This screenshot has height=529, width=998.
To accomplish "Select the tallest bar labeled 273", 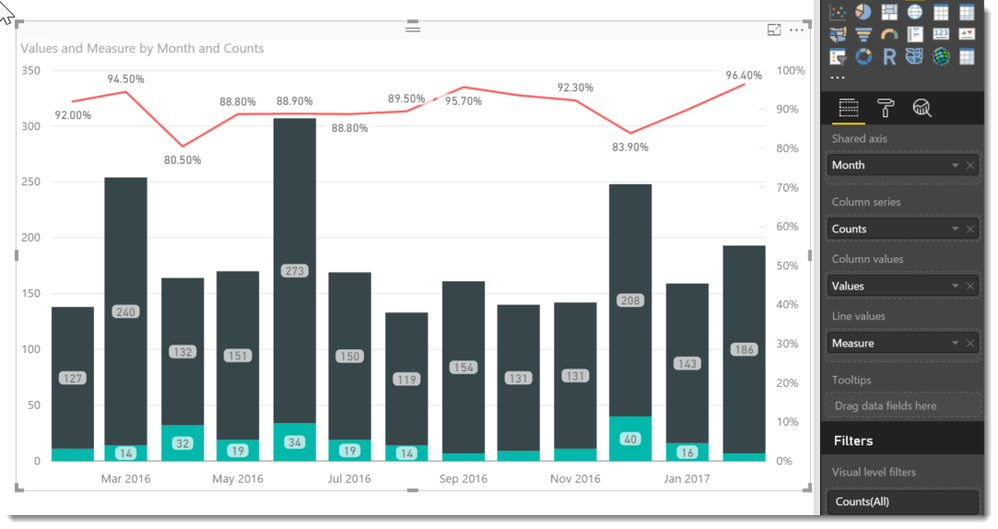I will coord(295,271).
